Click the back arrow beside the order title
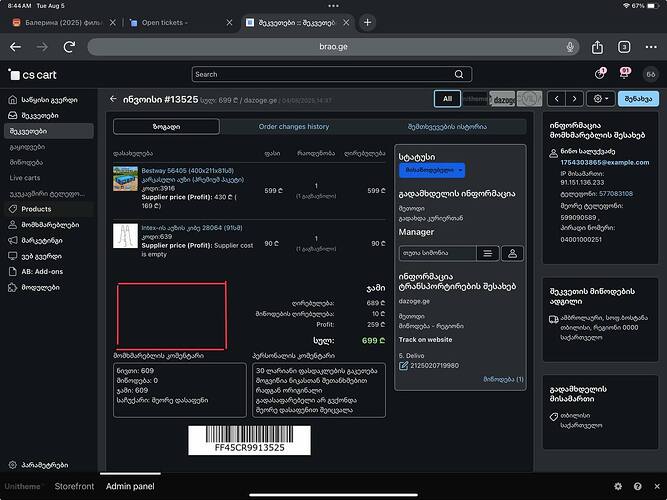The width and height of the screenshot is (667, 500). [113, 99]
